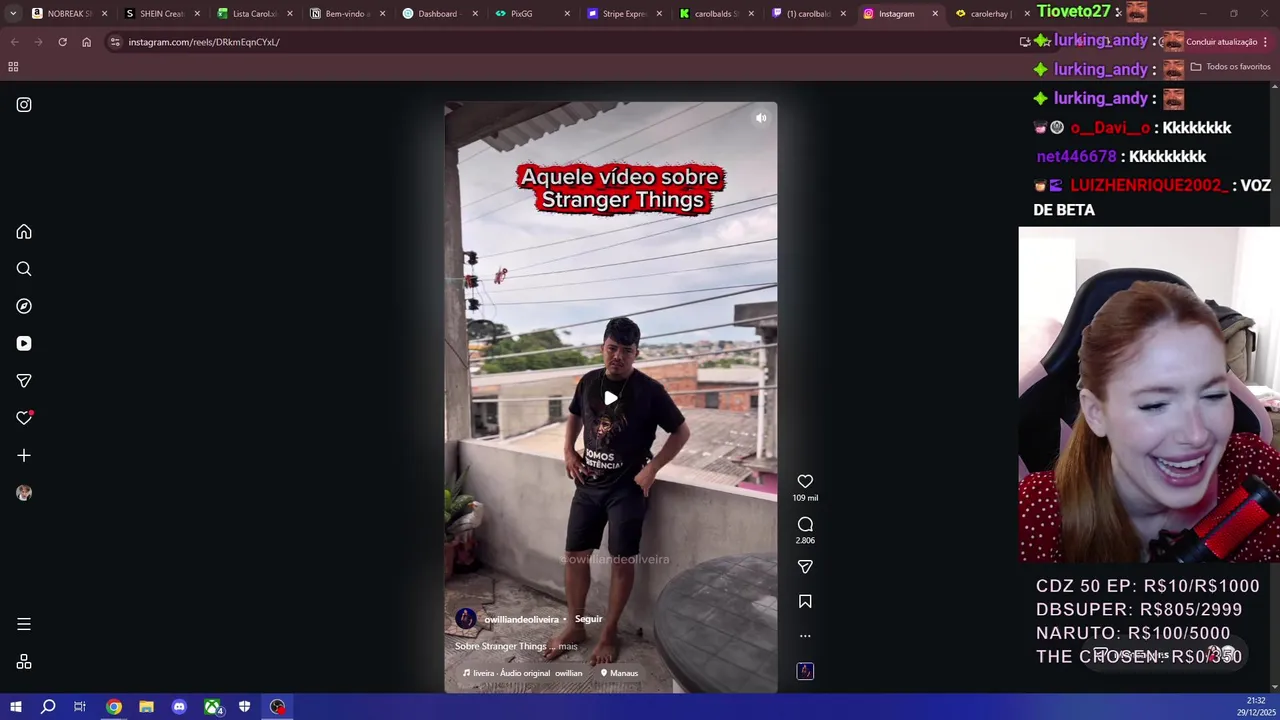Image resolution: width=1280 pixels, height=720 pixels.
Task: Open the Instagram logo home link
Action: (24, 105)
